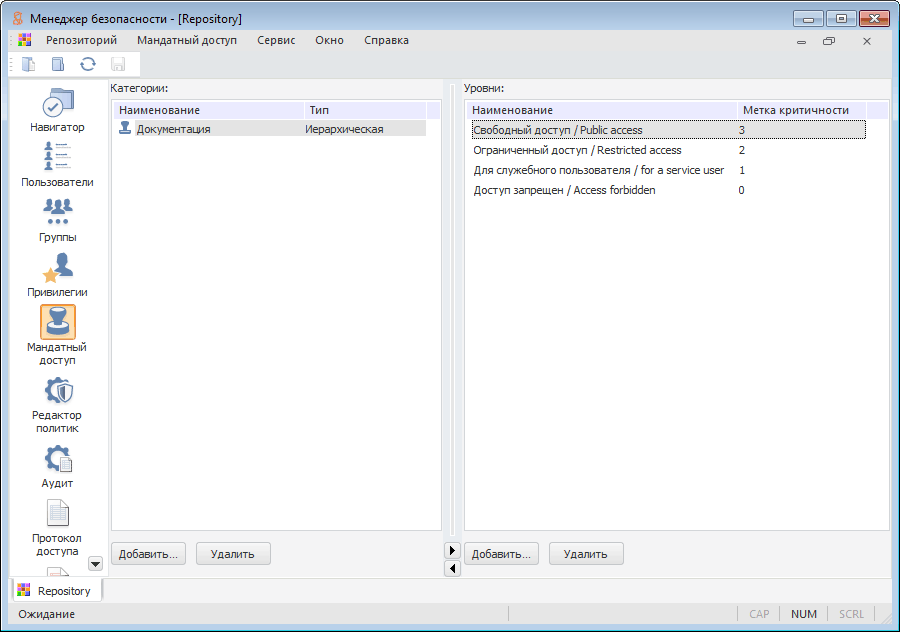Click the NUM status bar indicator
The width and height of the screenshot is (900, 632).
click(x=804, y=614)
